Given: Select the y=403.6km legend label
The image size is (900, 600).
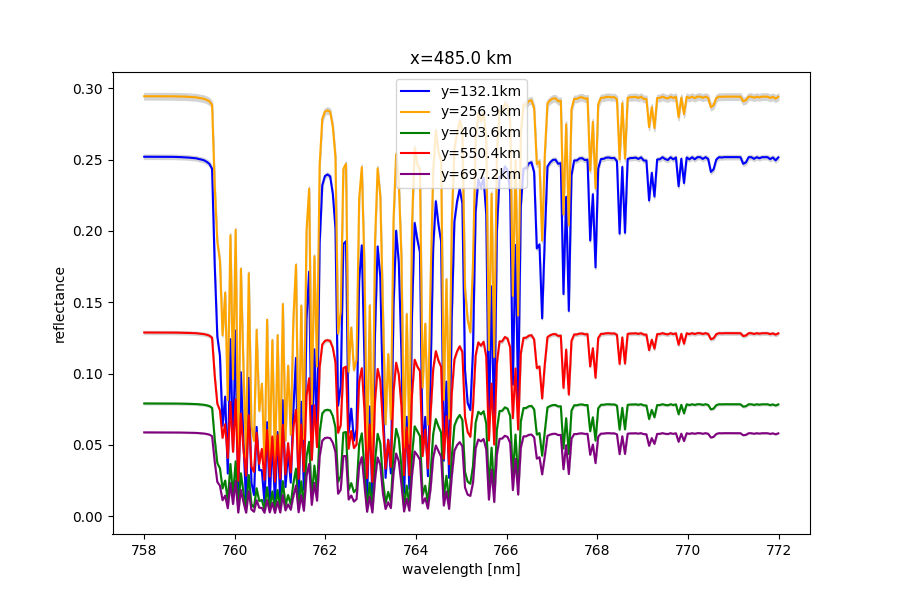Looking at the screenshot, I should (x=480, y=133).
